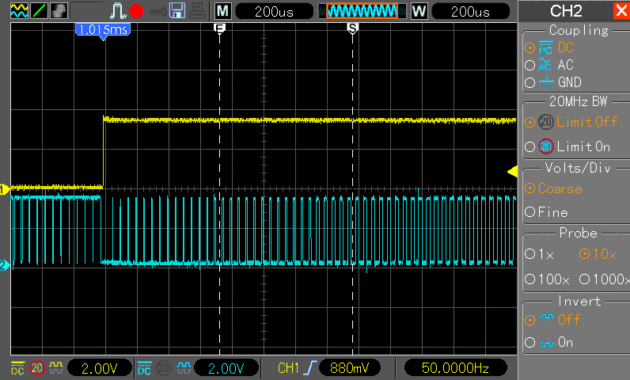
Task: Set Volts/Div to Fine
Action: 546,212
